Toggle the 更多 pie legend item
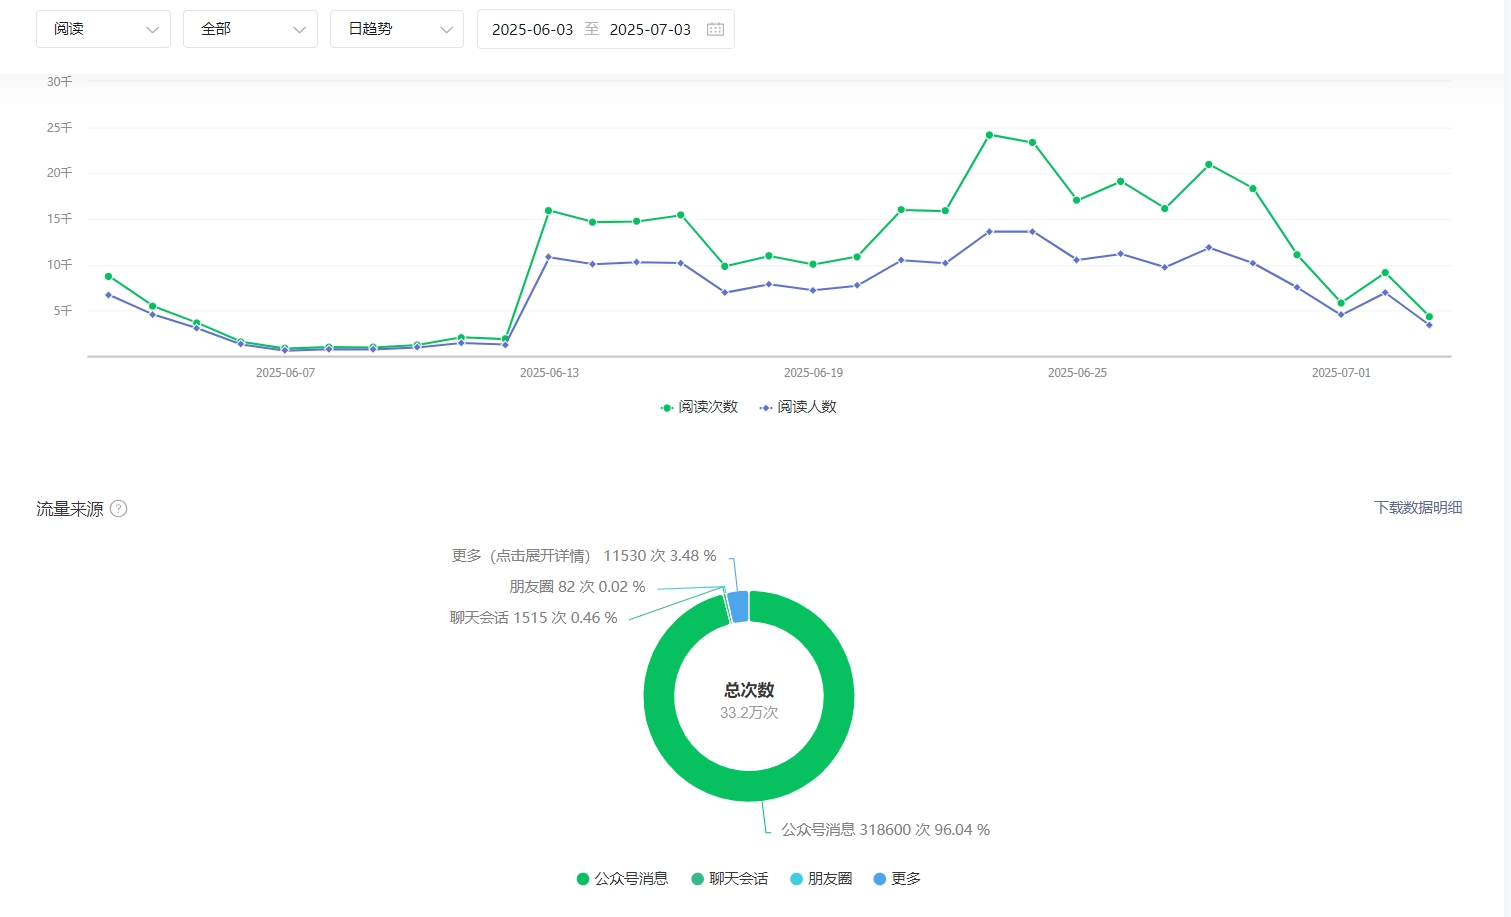 click(897, 879)
